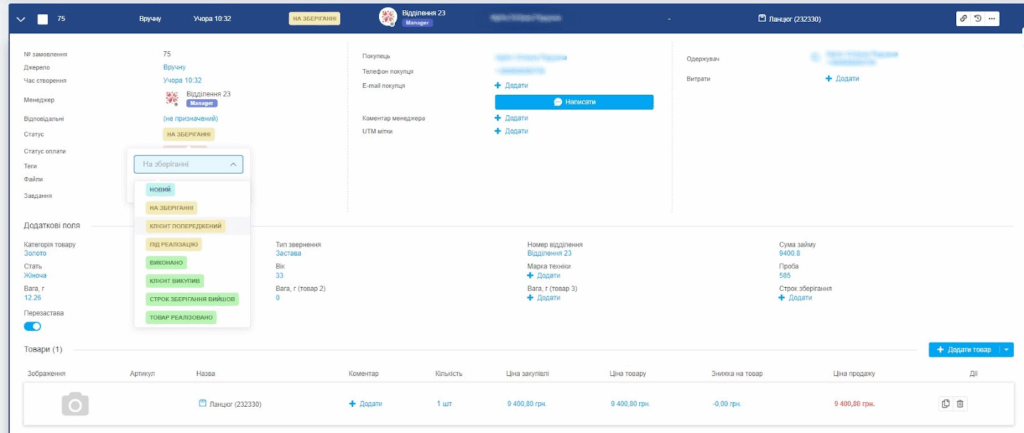
Task: Select the Клієнт попереджений status option
Action: point(185,226)
